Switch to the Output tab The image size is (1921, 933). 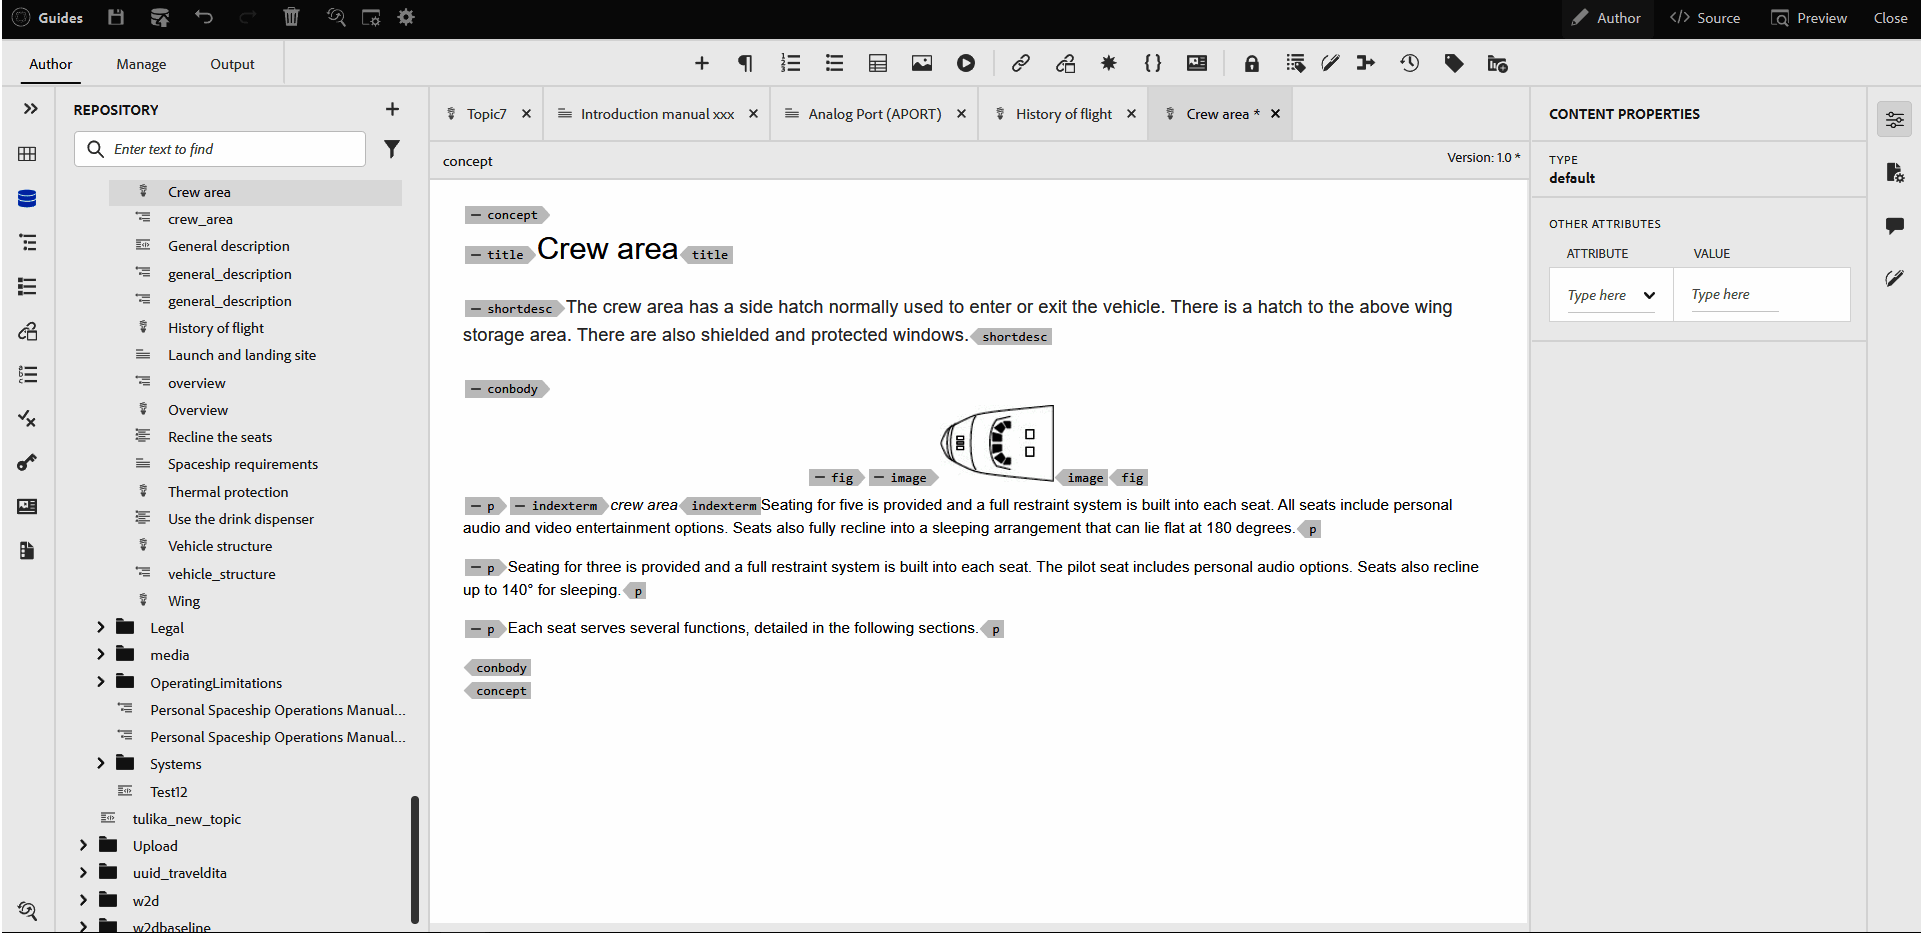[x=232, y=63]
